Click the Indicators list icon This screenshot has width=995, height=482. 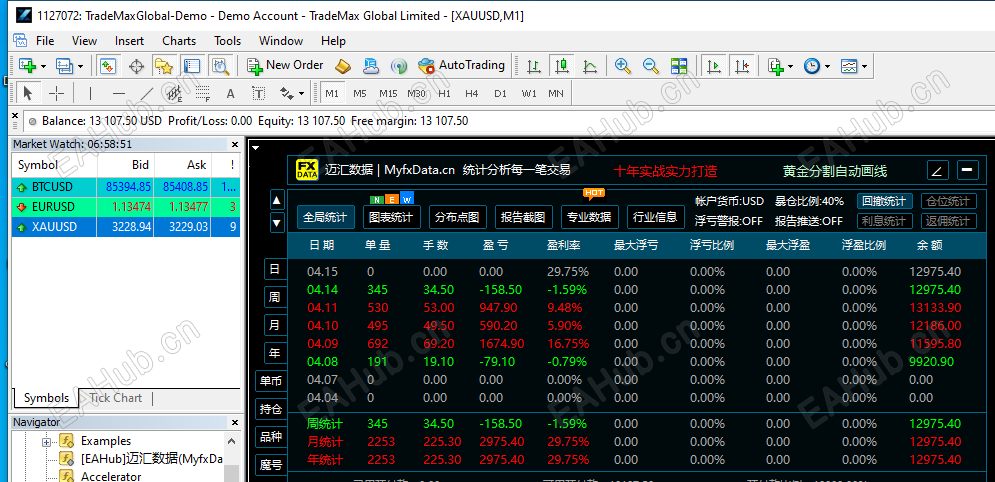coord(775,65)
